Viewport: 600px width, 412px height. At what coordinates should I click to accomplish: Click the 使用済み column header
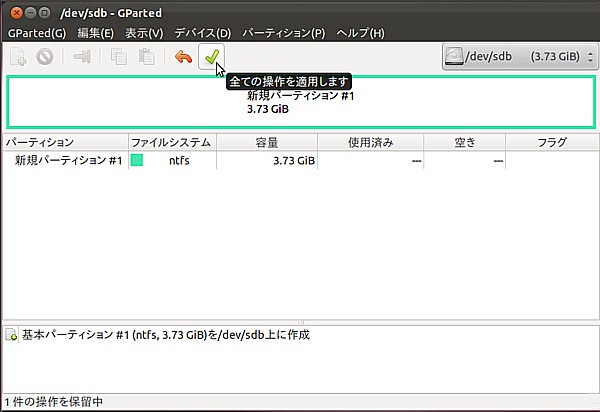pyautogui.click(x=370, y=142)
